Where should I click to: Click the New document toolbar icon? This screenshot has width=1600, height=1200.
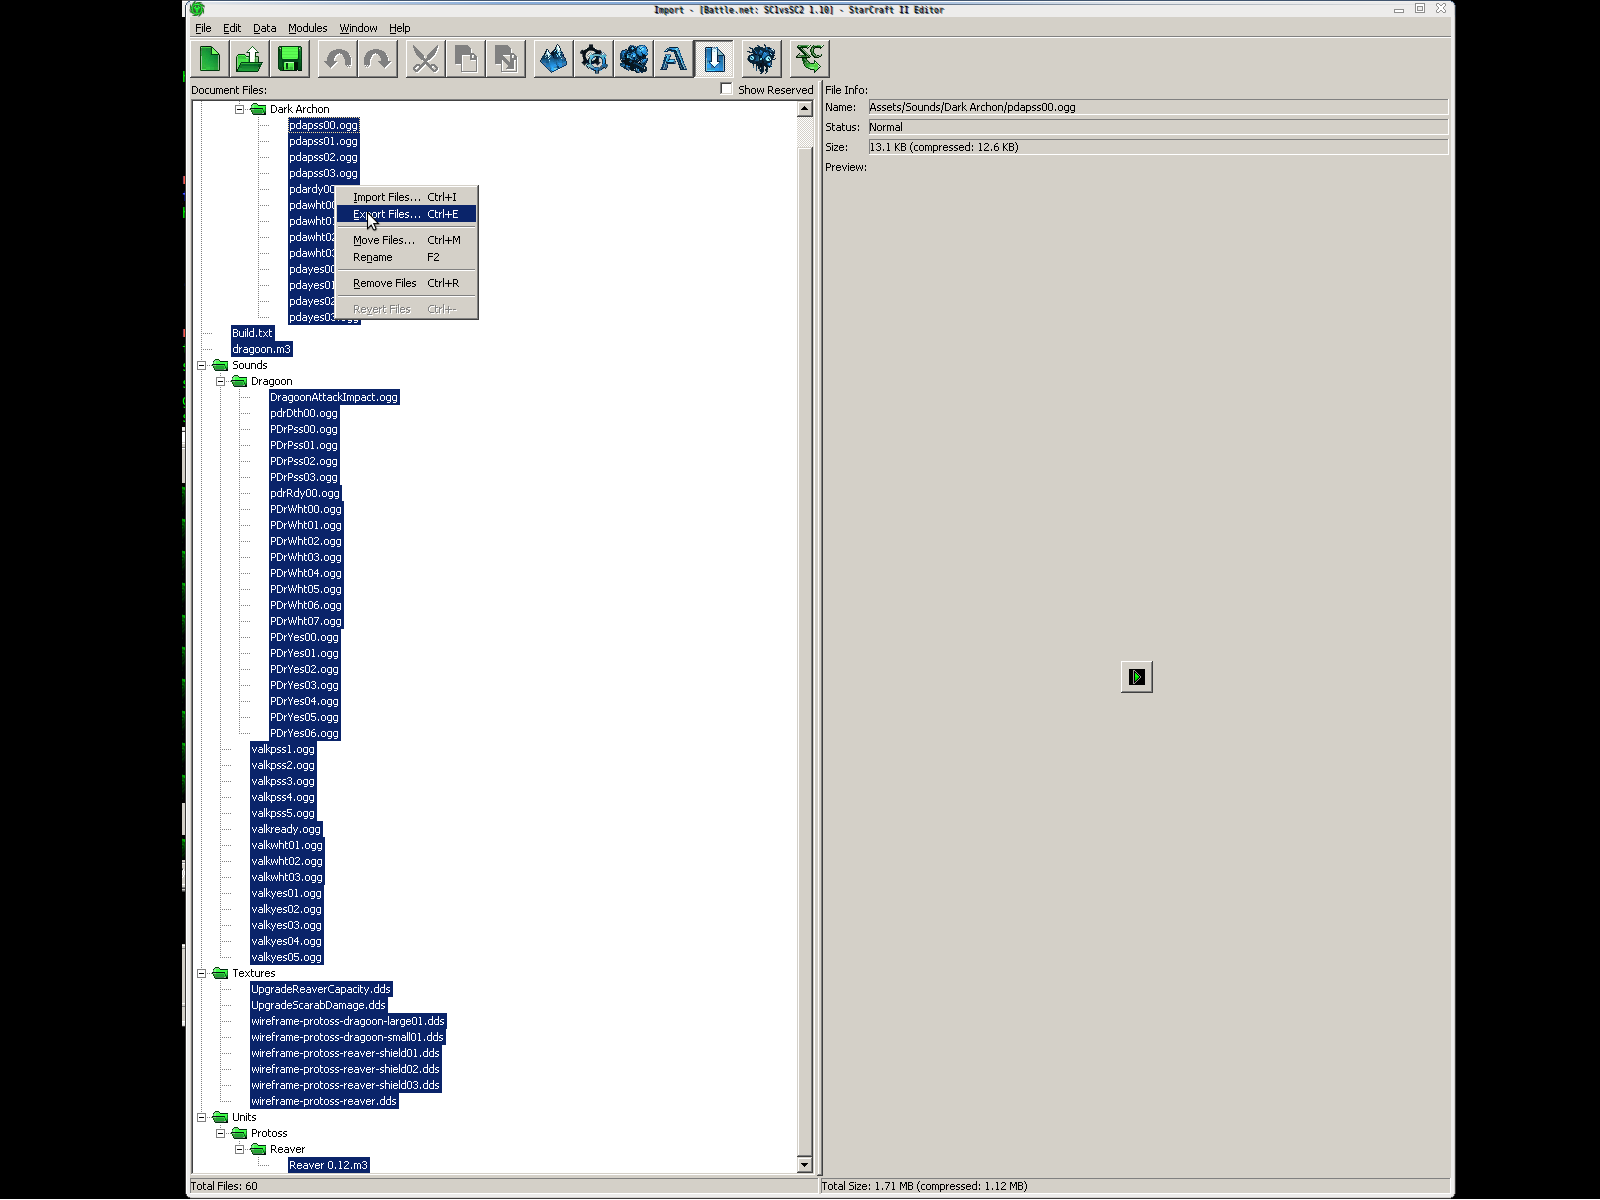(x=210, y=60)
